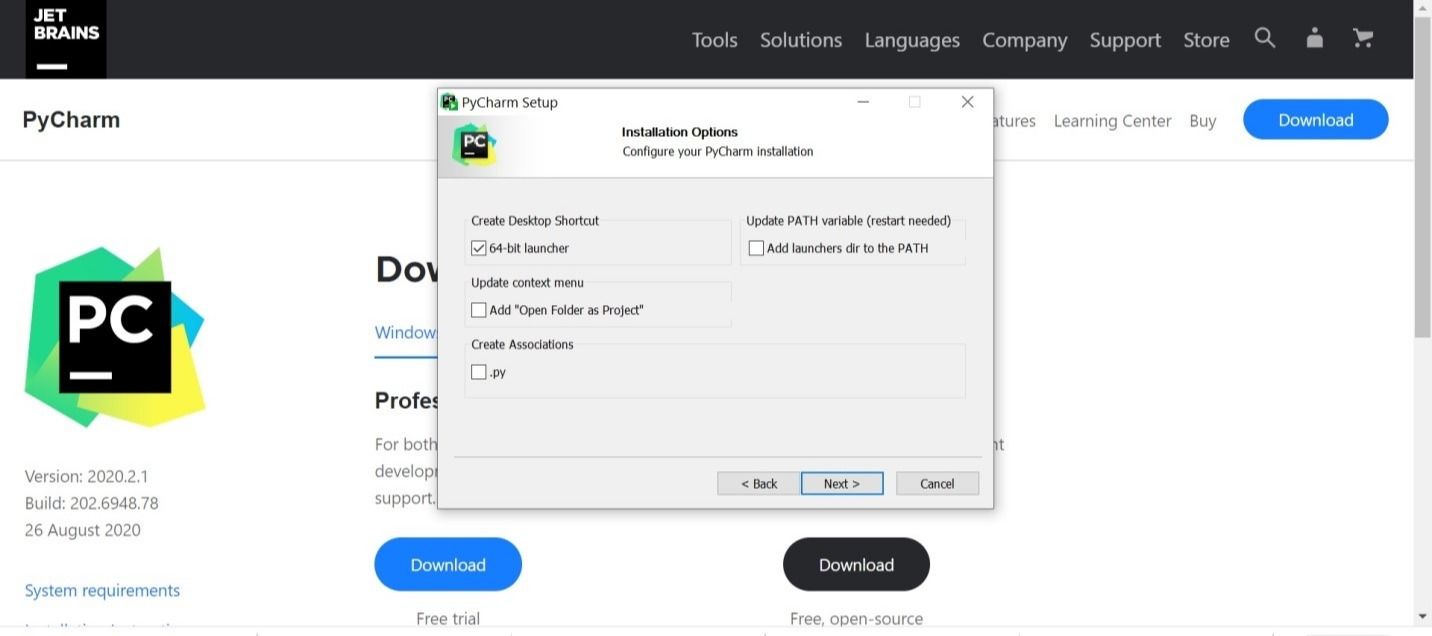Viewport: 1432px width, 636px height.
Task: Click Next button in the installer
Action: (x=842, y=484)
